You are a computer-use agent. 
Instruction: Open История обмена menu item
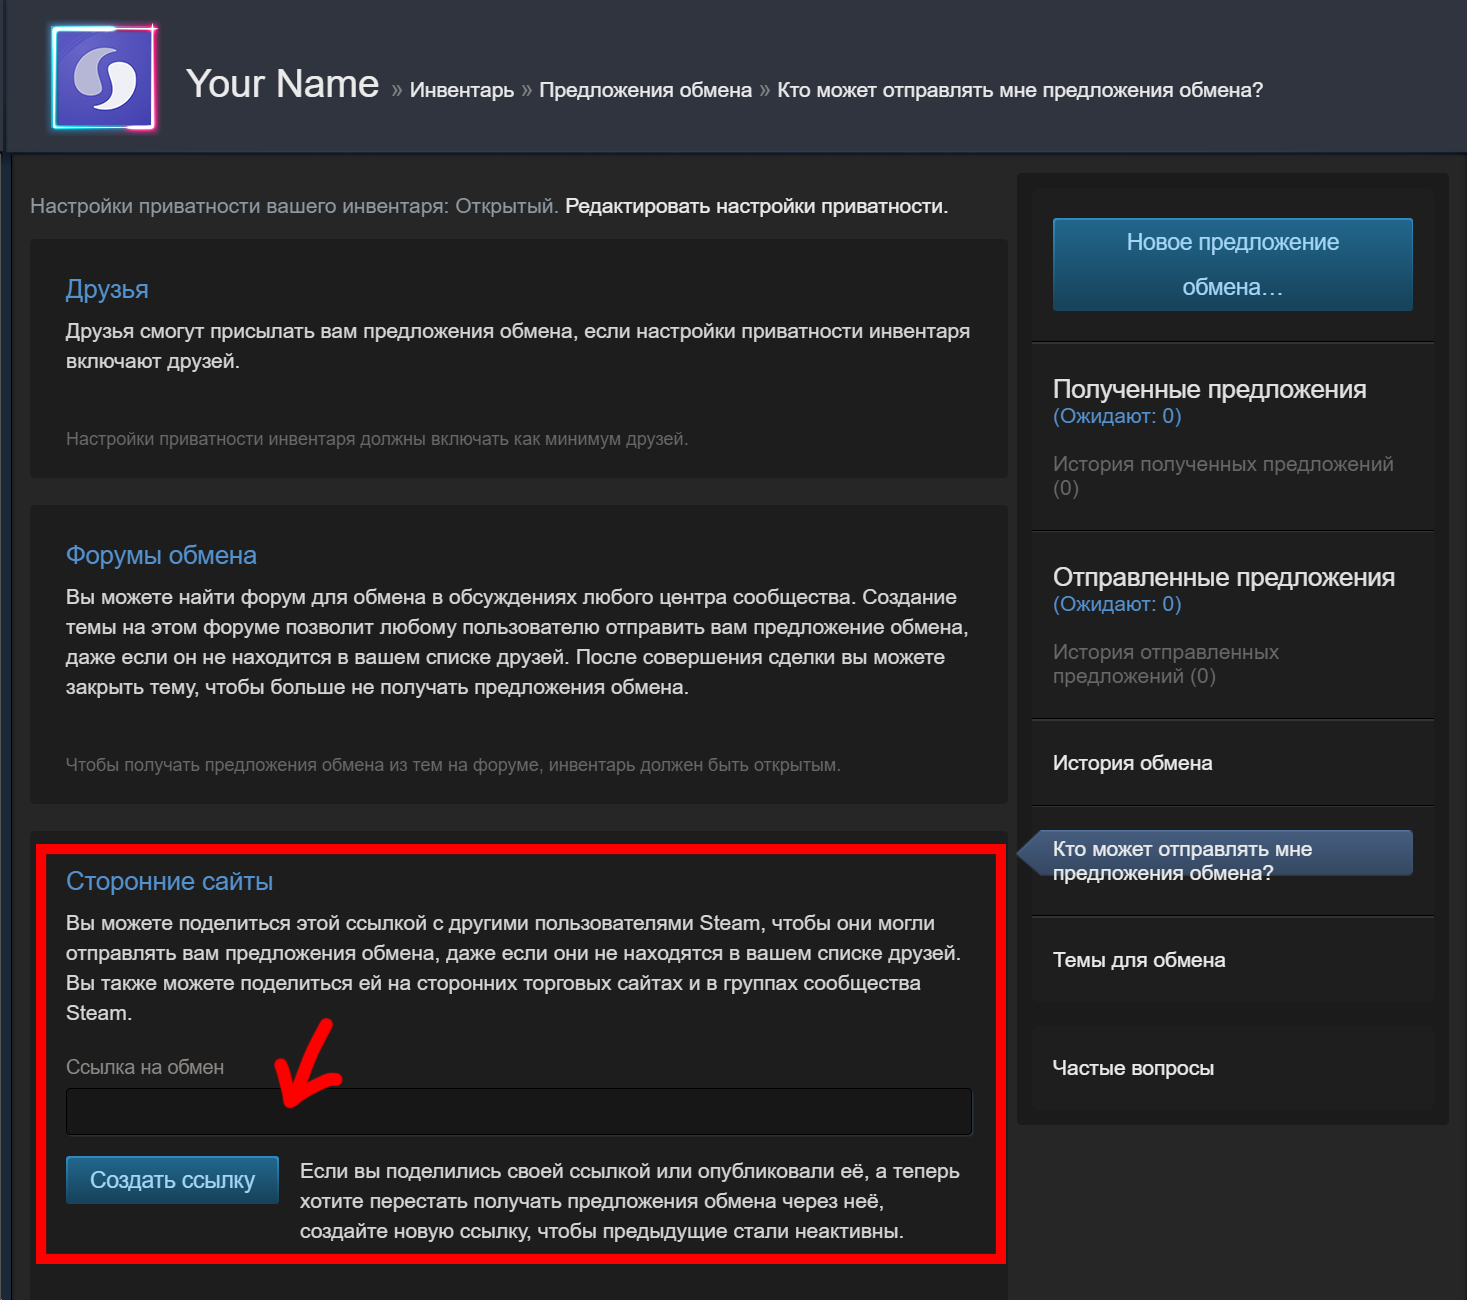(x=1132, y=763)
